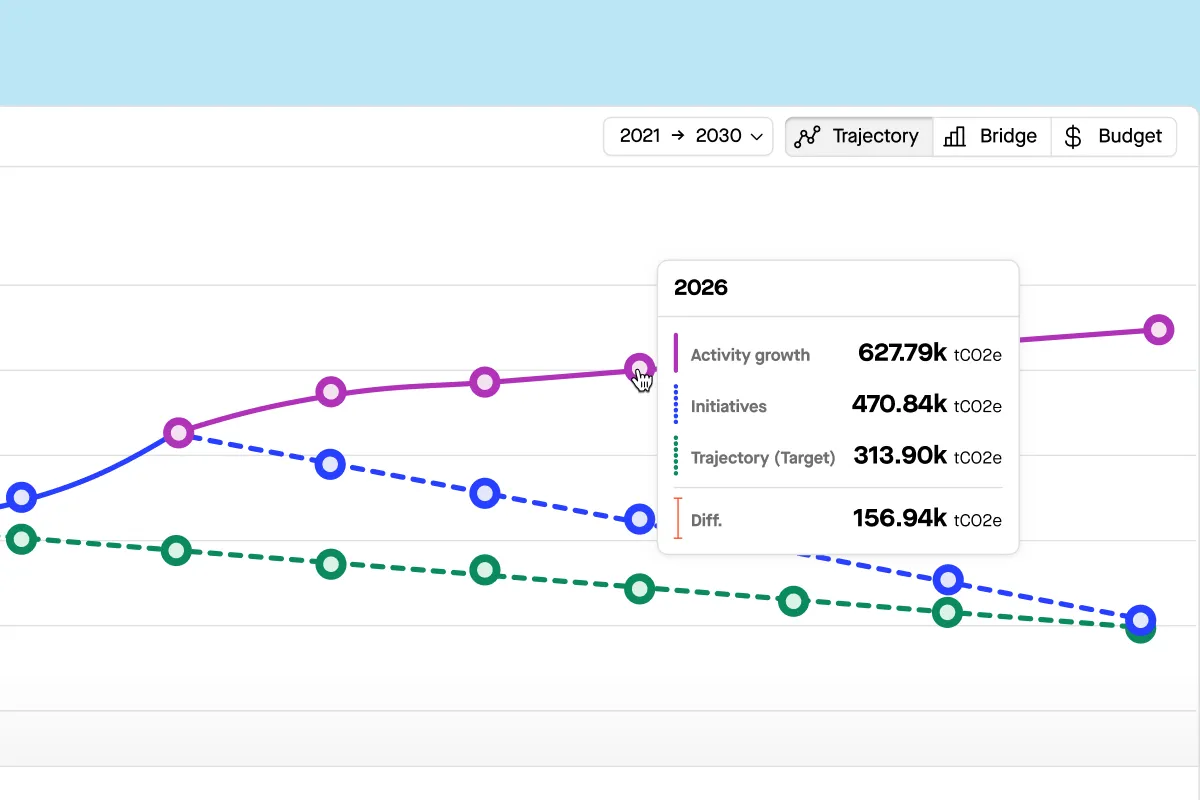Click the green dotted Trajectory (Target) swatch
The width and height of the screenshot is (1200, 800).
pyautogui.click(x=677, y=457)
